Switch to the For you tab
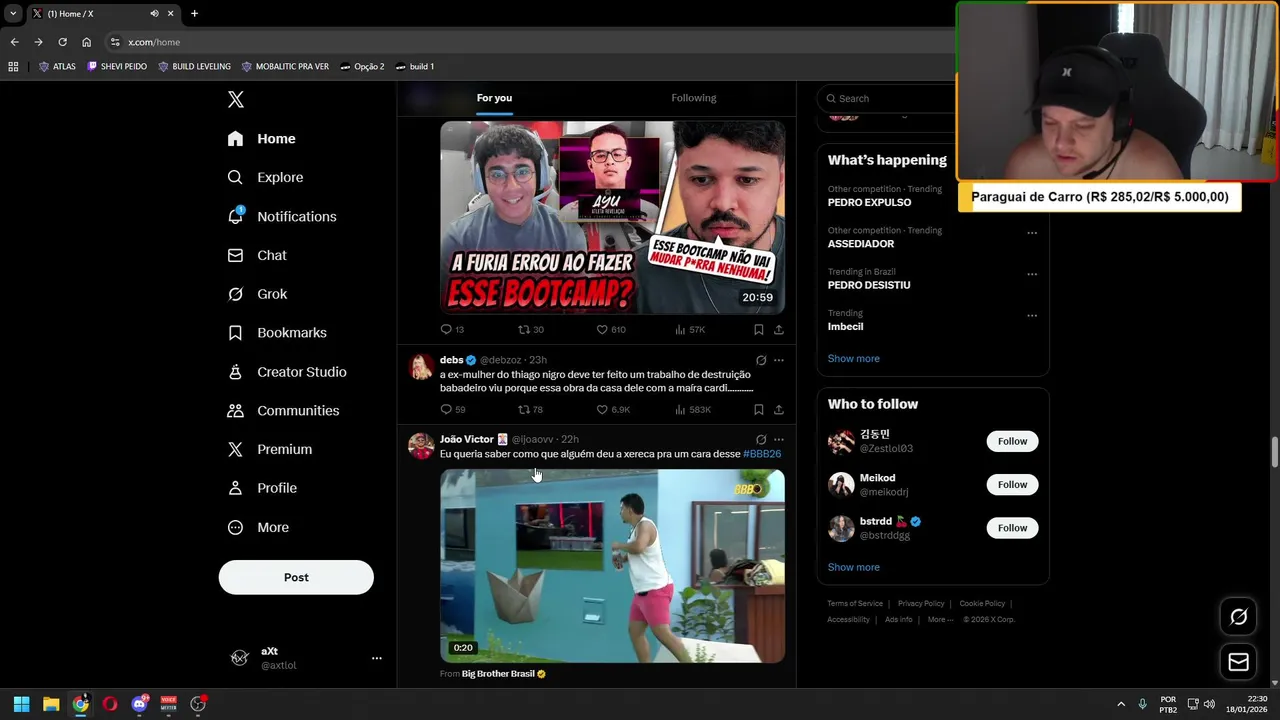This screenshot has height=720, width=1280. (x=494, y=98)
